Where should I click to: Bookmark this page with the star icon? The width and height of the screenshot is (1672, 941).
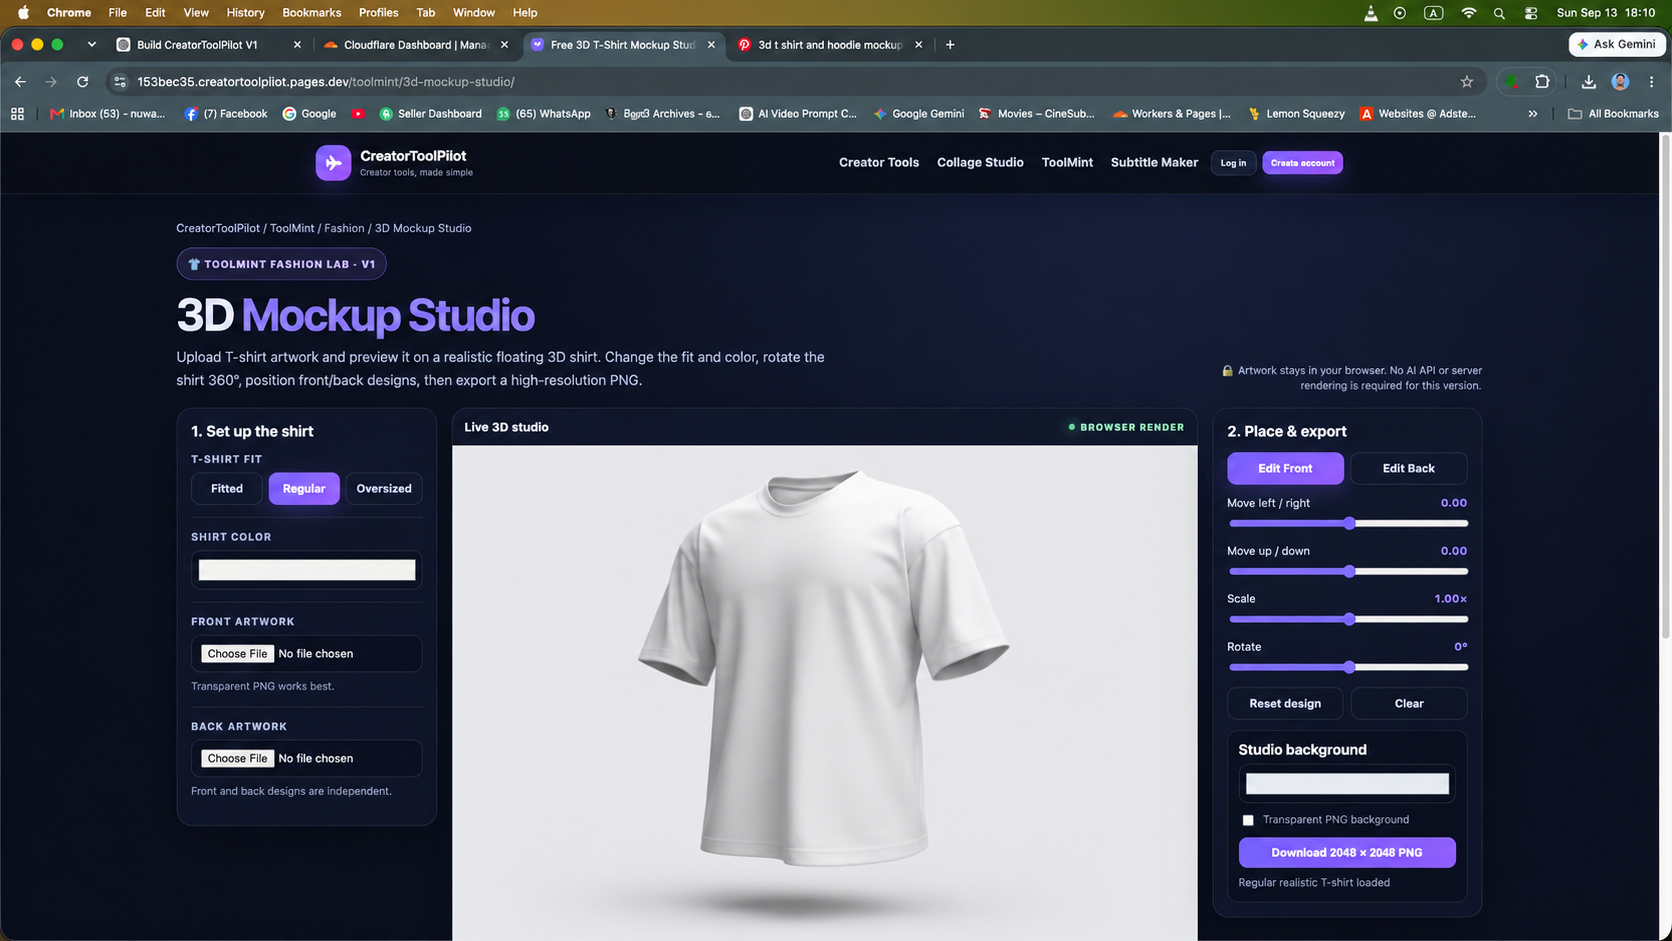(x=1467, y=82)
